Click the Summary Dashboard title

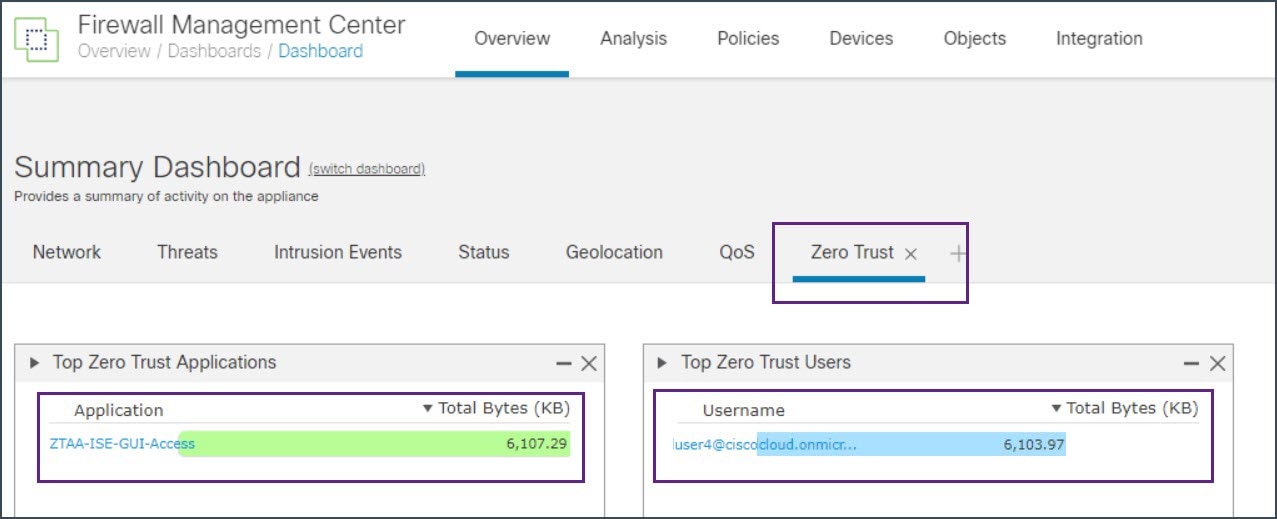tap(157, 167)
